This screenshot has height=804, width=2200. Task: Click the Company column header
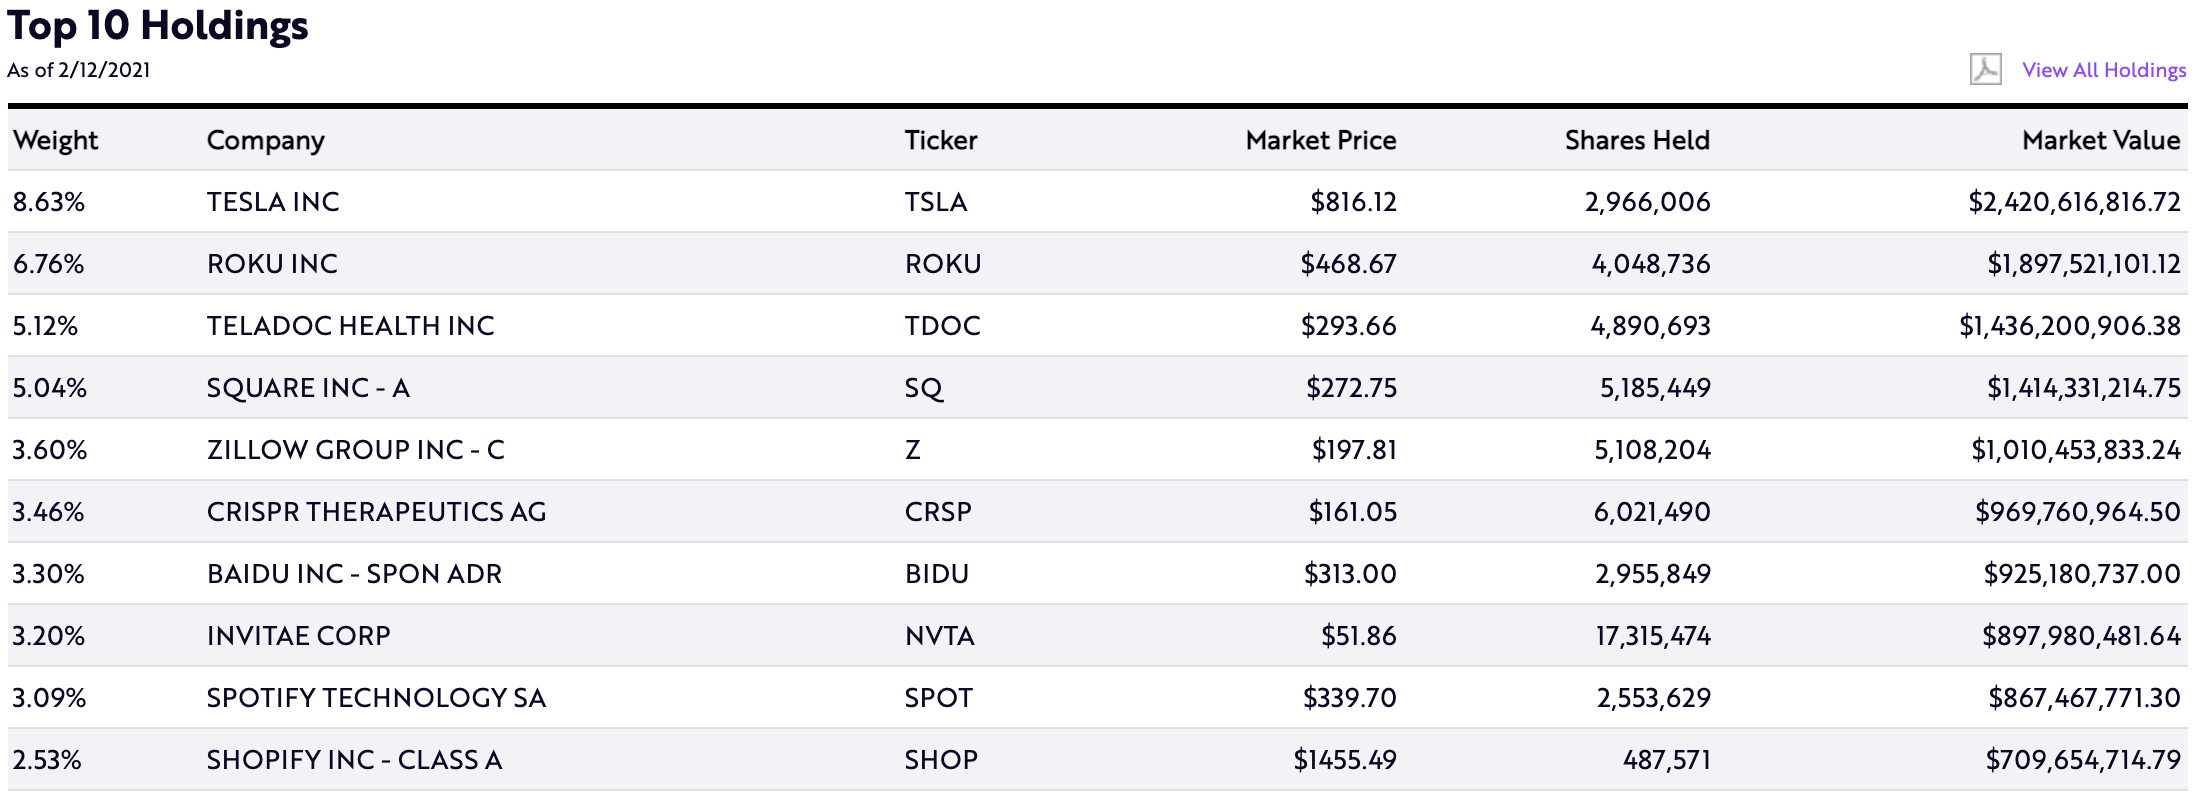265,140
